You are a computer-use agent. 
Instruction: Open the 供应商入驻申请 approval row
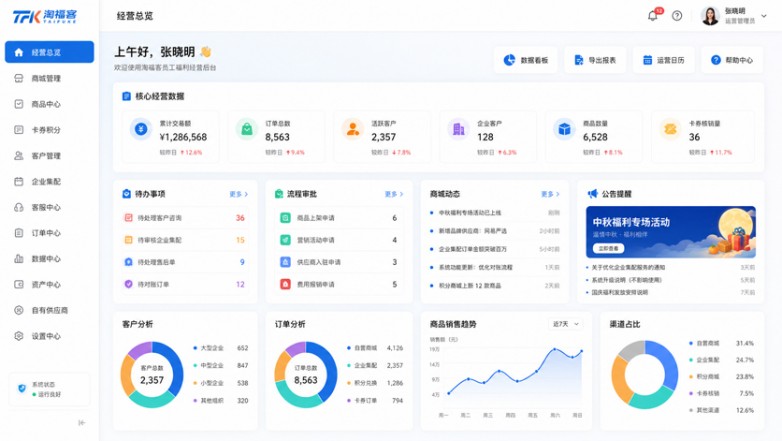(339, 262)
